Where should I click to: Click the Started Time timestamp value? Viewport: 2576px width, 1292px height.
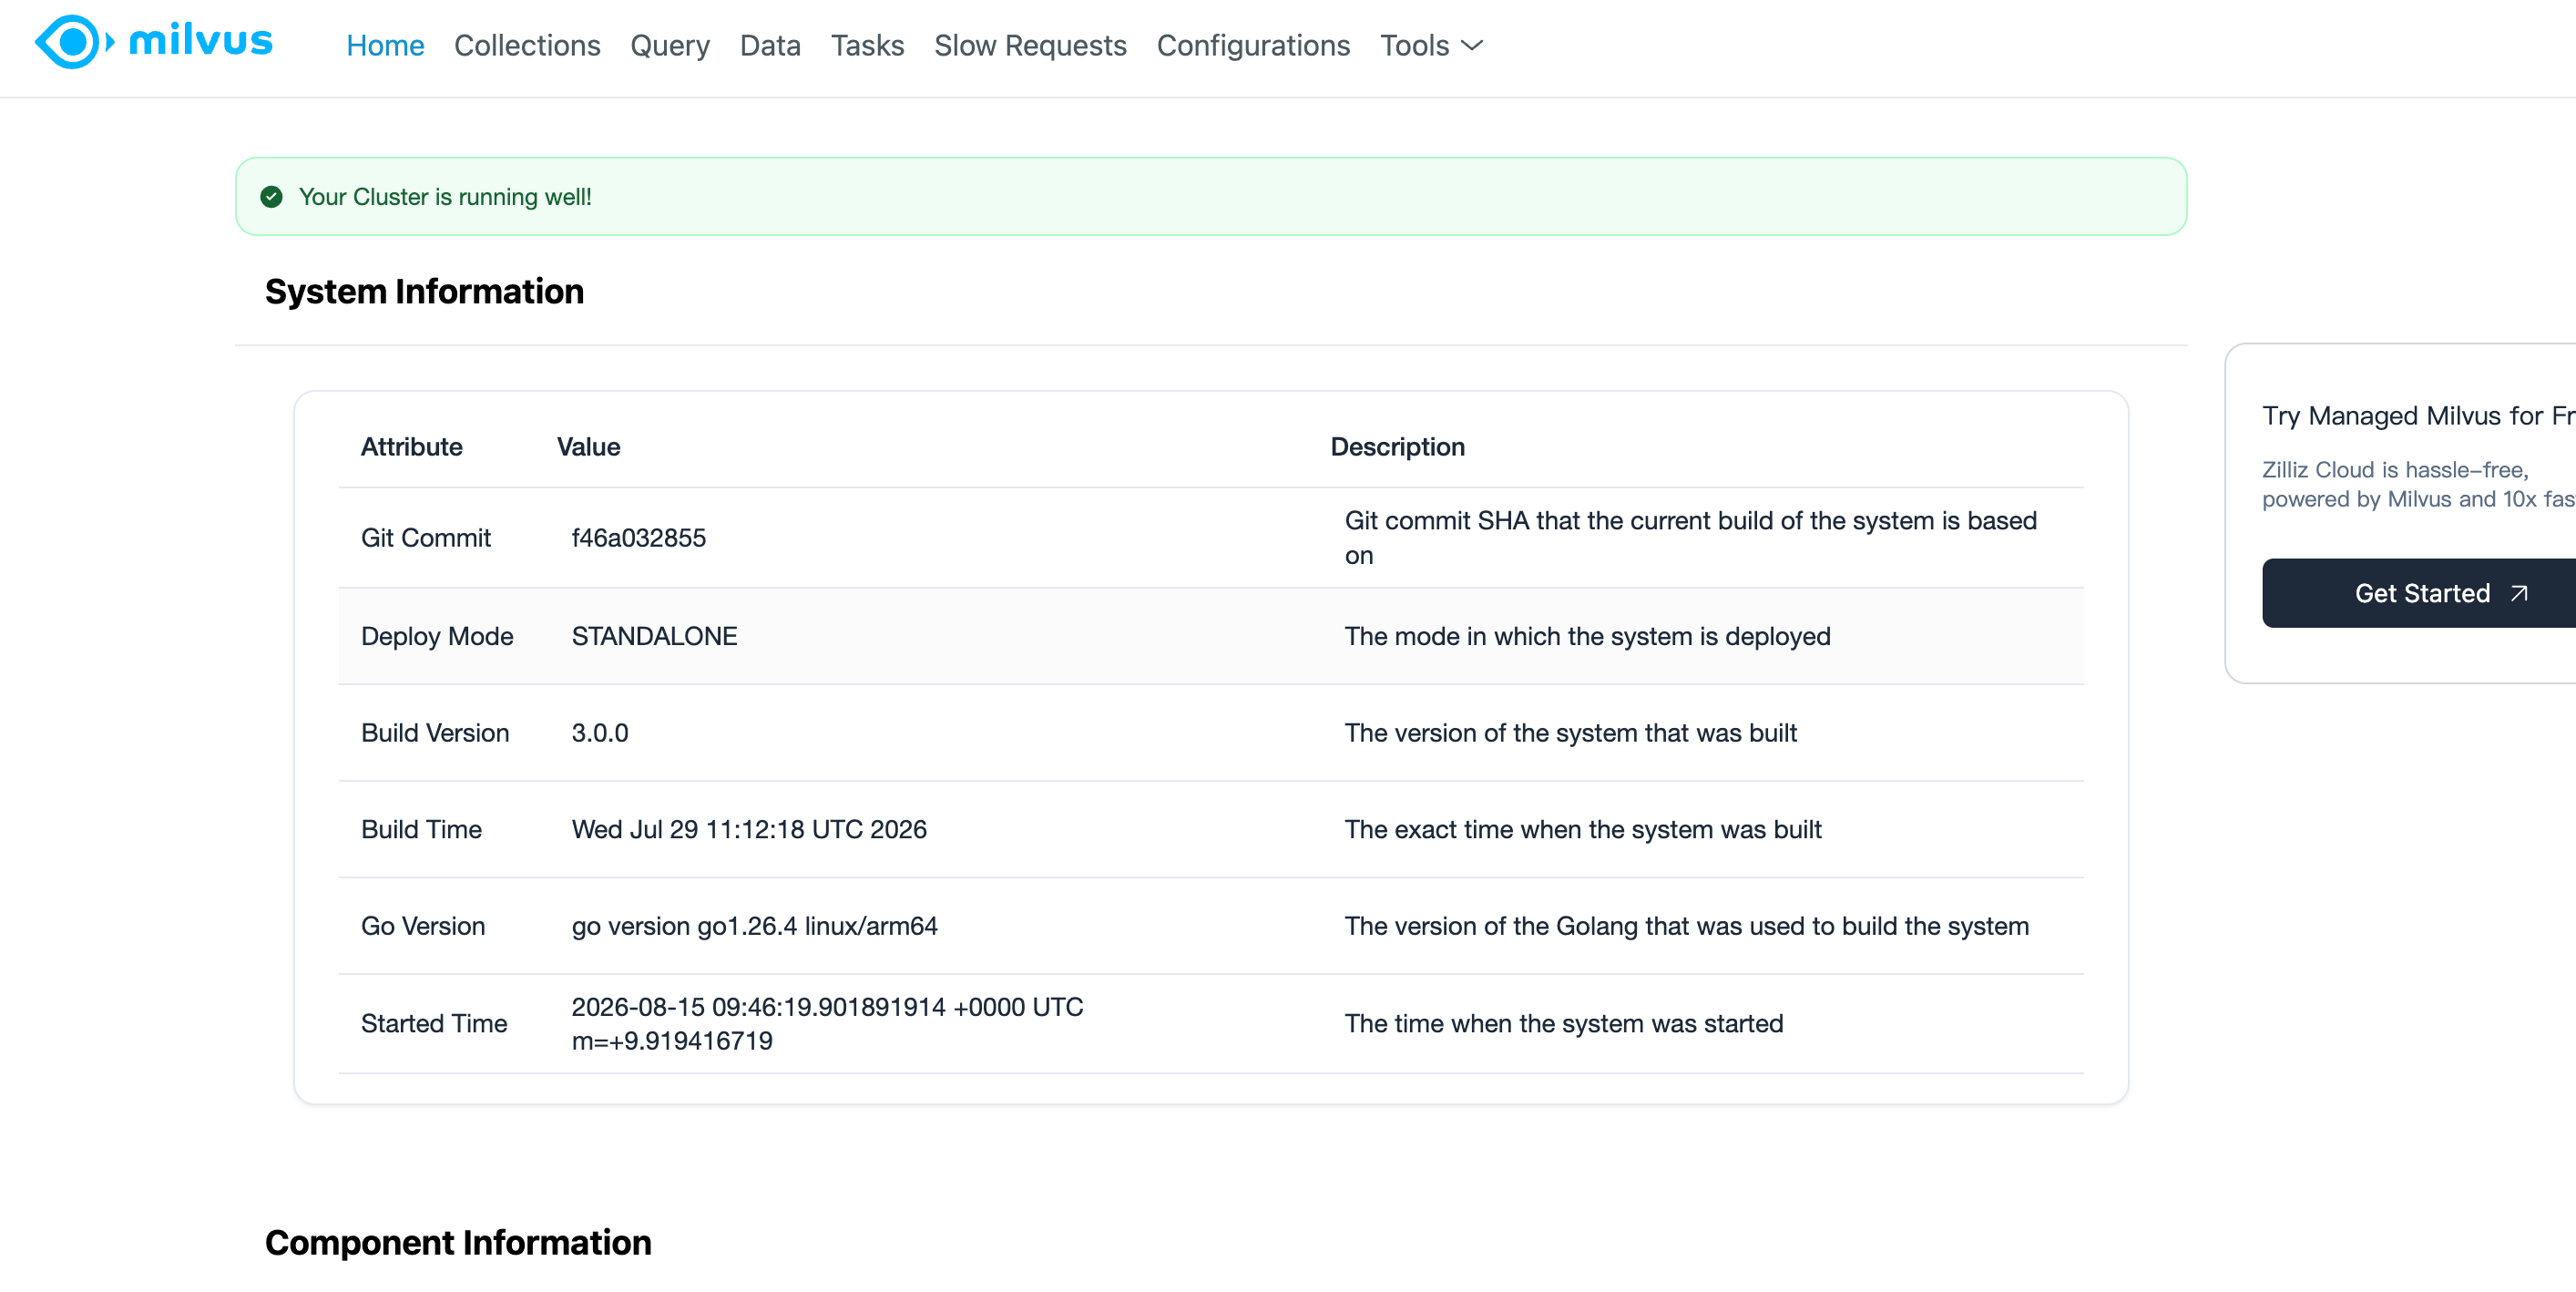827,1023
